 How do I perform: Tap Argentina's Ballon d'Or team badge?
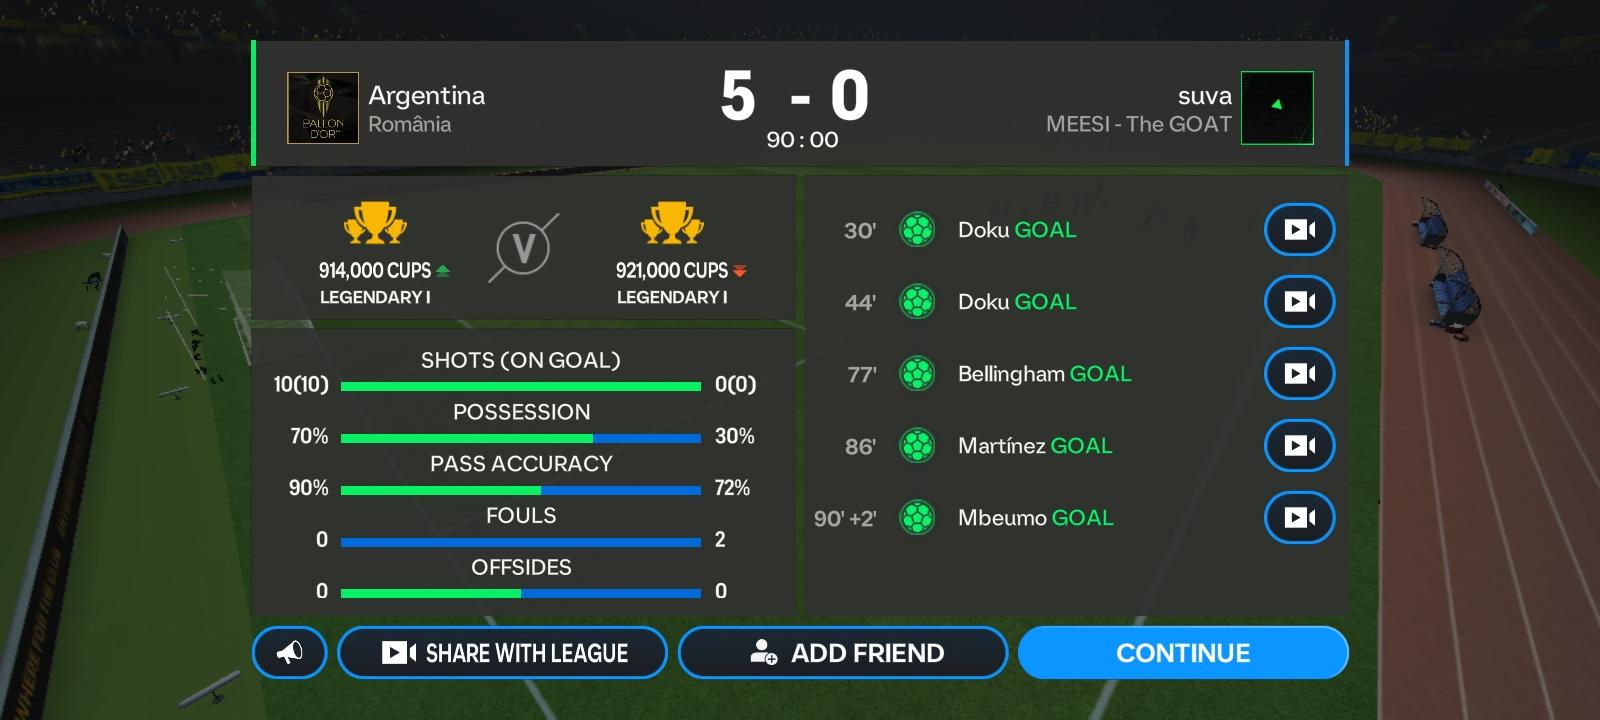[323, 108]
